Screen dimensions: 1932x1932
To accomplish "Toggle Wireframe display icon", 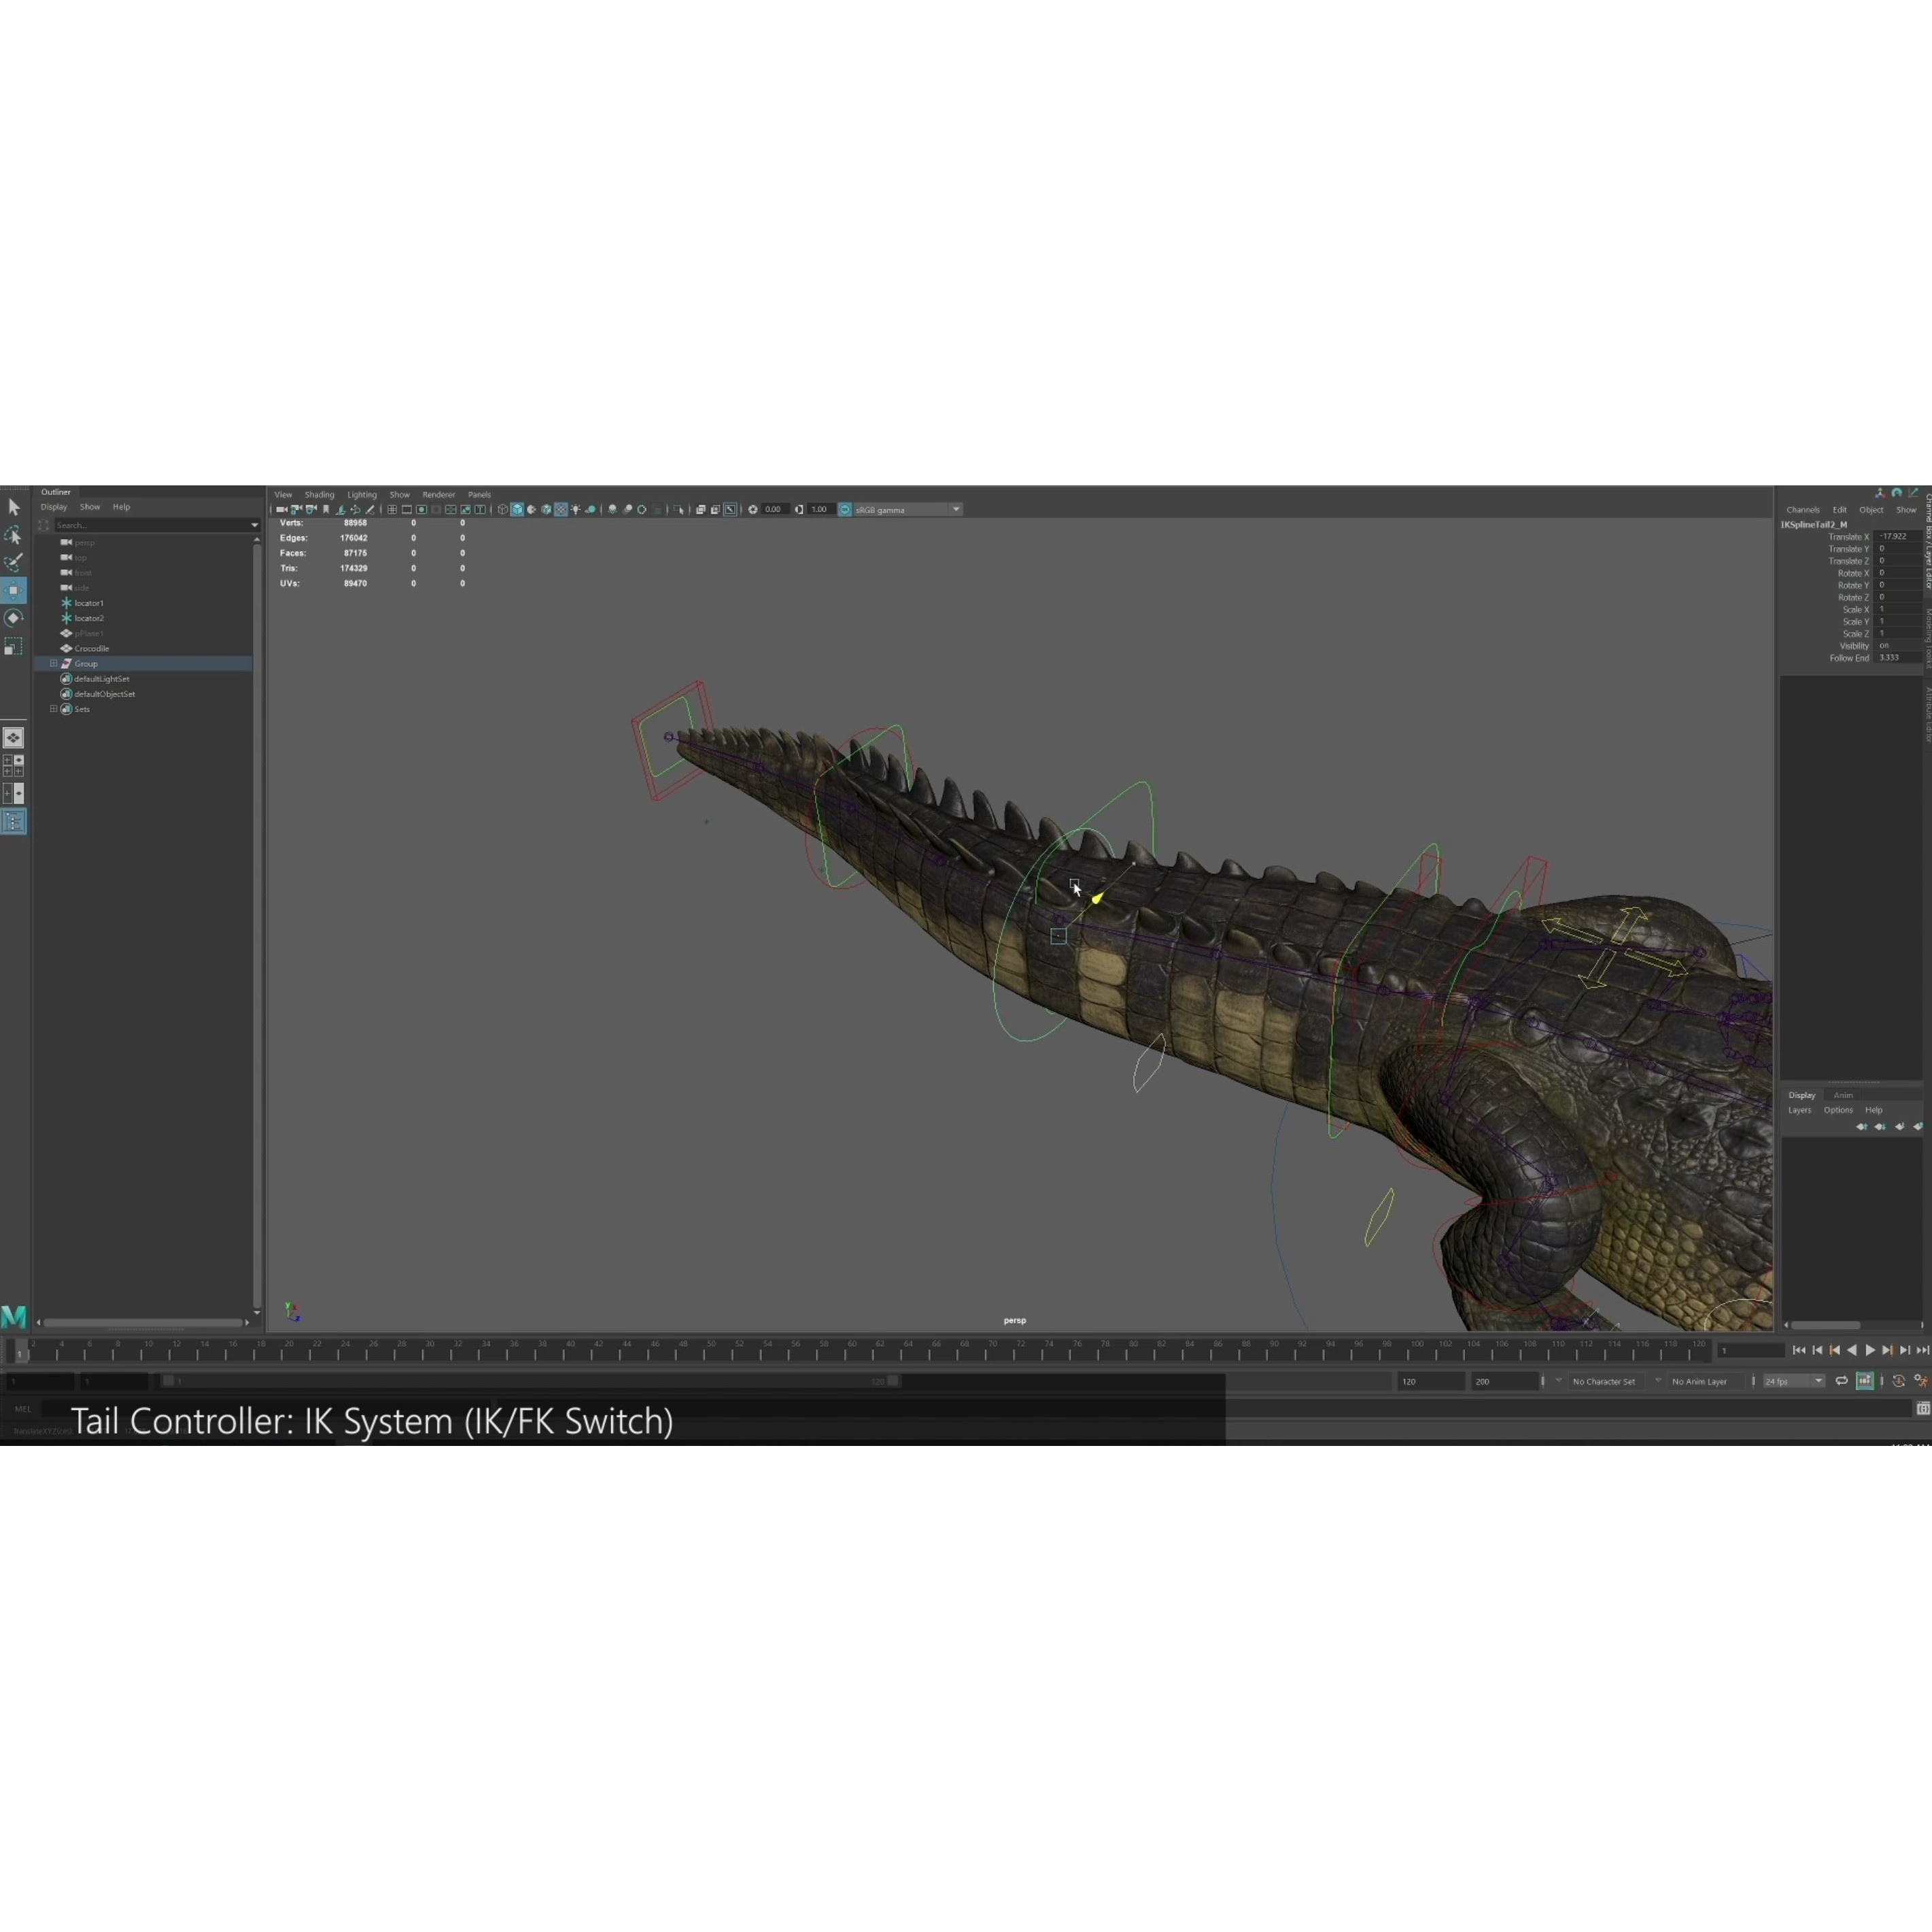I will [502, 509].
